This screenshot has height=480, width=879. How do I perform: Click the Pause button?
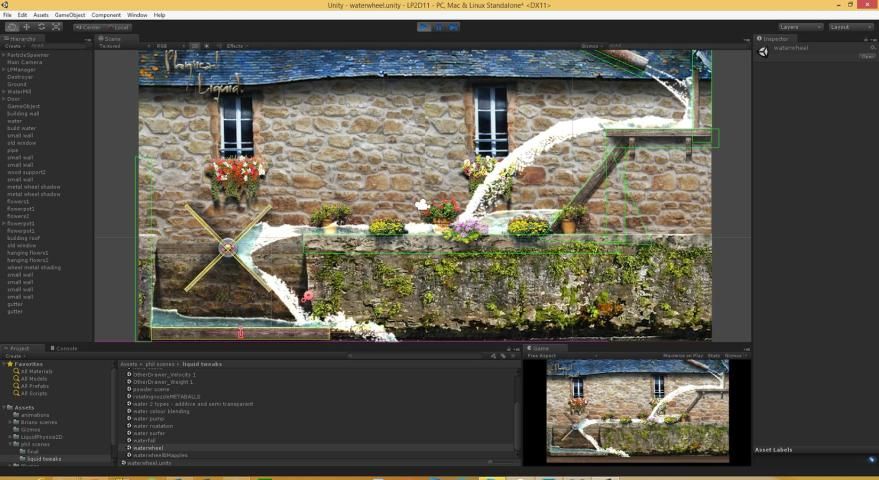439,27
